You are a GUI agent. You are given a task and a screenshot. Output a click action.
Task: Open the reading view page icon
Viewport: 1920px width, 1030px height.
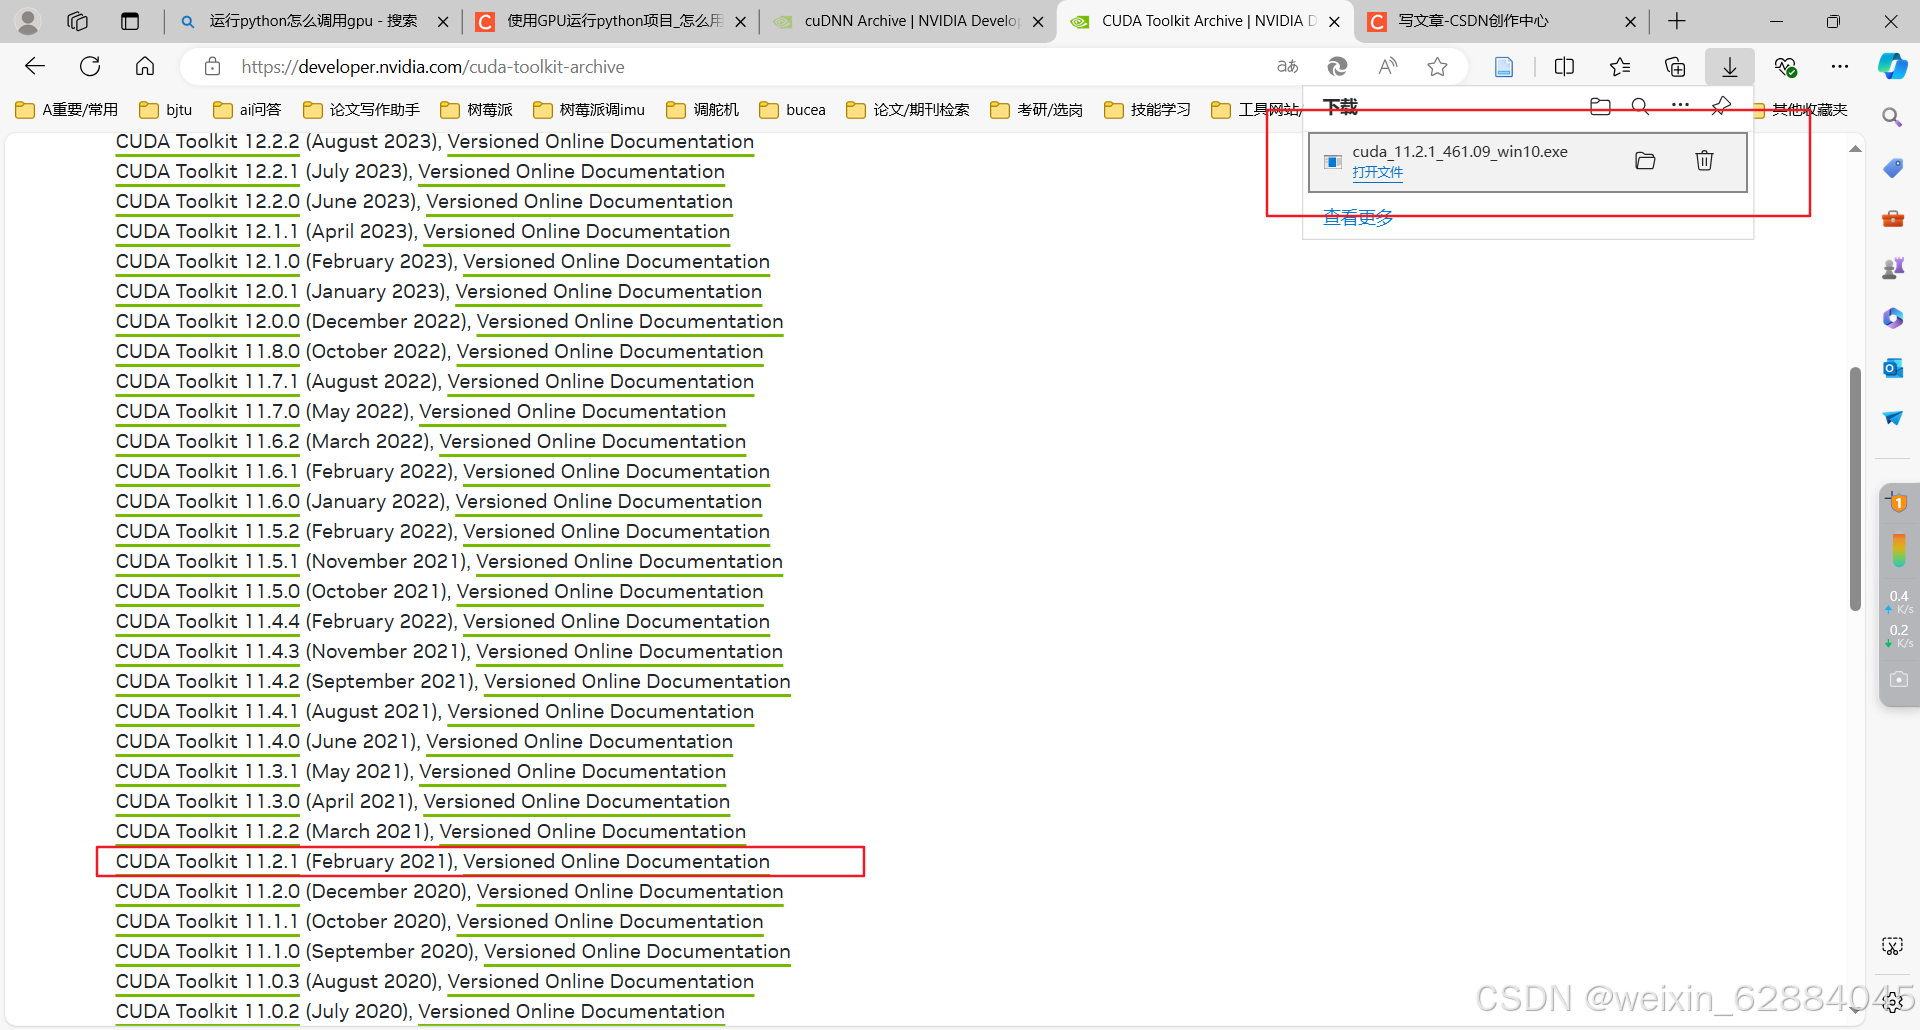(1503, 67)
